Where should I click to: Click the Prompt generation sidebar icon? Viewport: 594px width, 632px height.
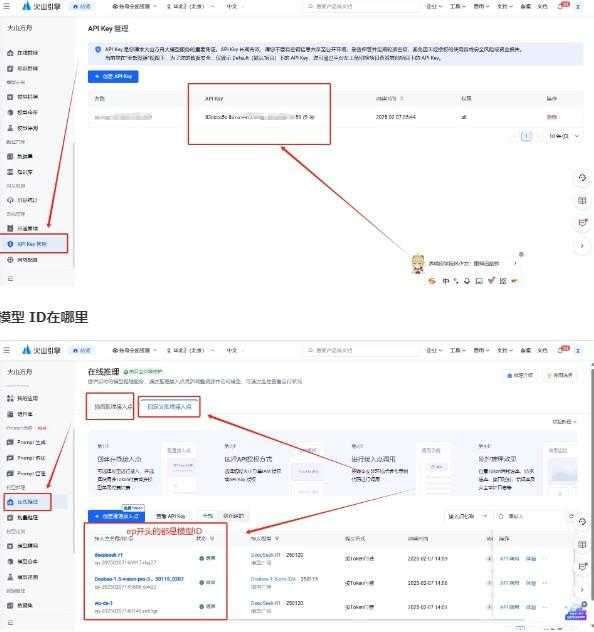tap(10, 443)
